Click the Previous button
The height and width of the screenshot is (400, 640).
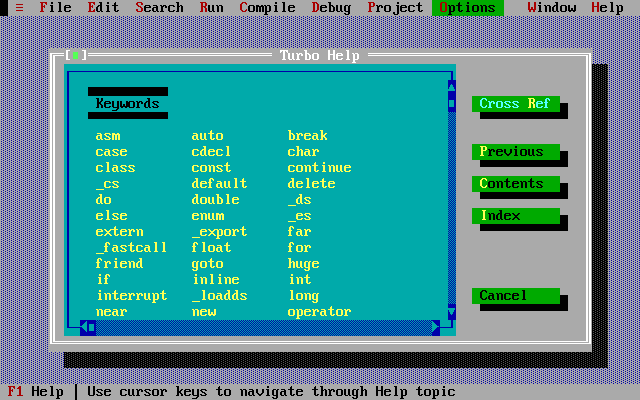[x=516, y=152]
